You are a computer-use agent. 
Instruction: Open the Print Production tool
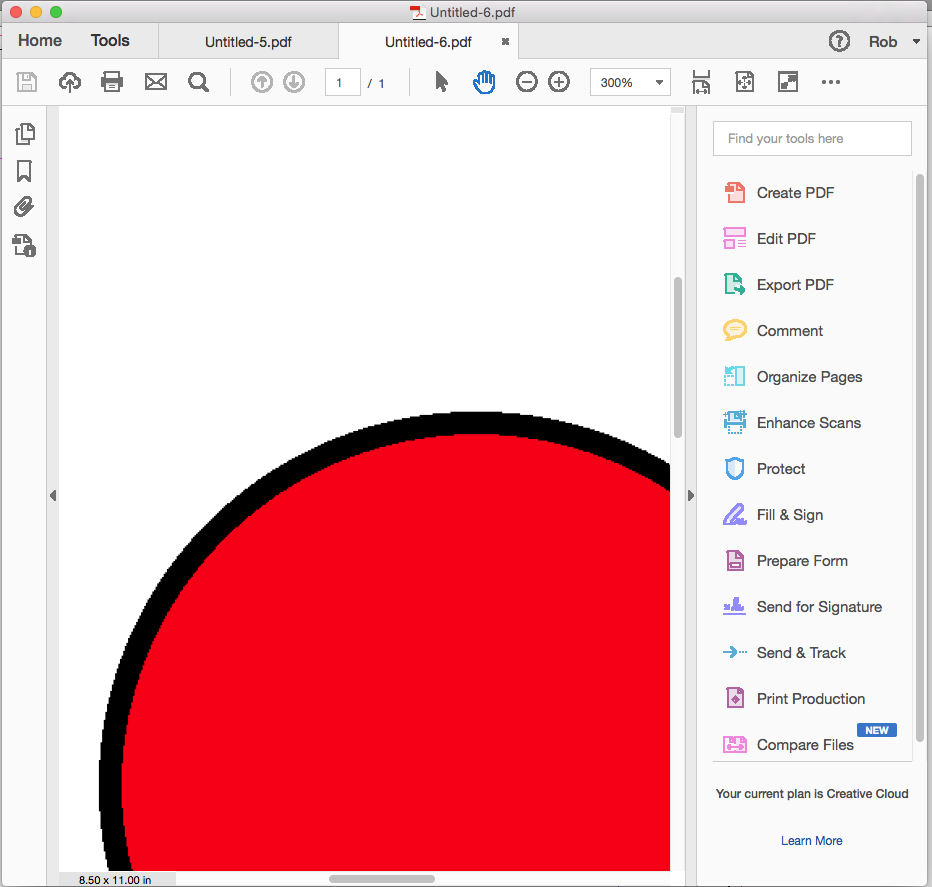[810, 698]
